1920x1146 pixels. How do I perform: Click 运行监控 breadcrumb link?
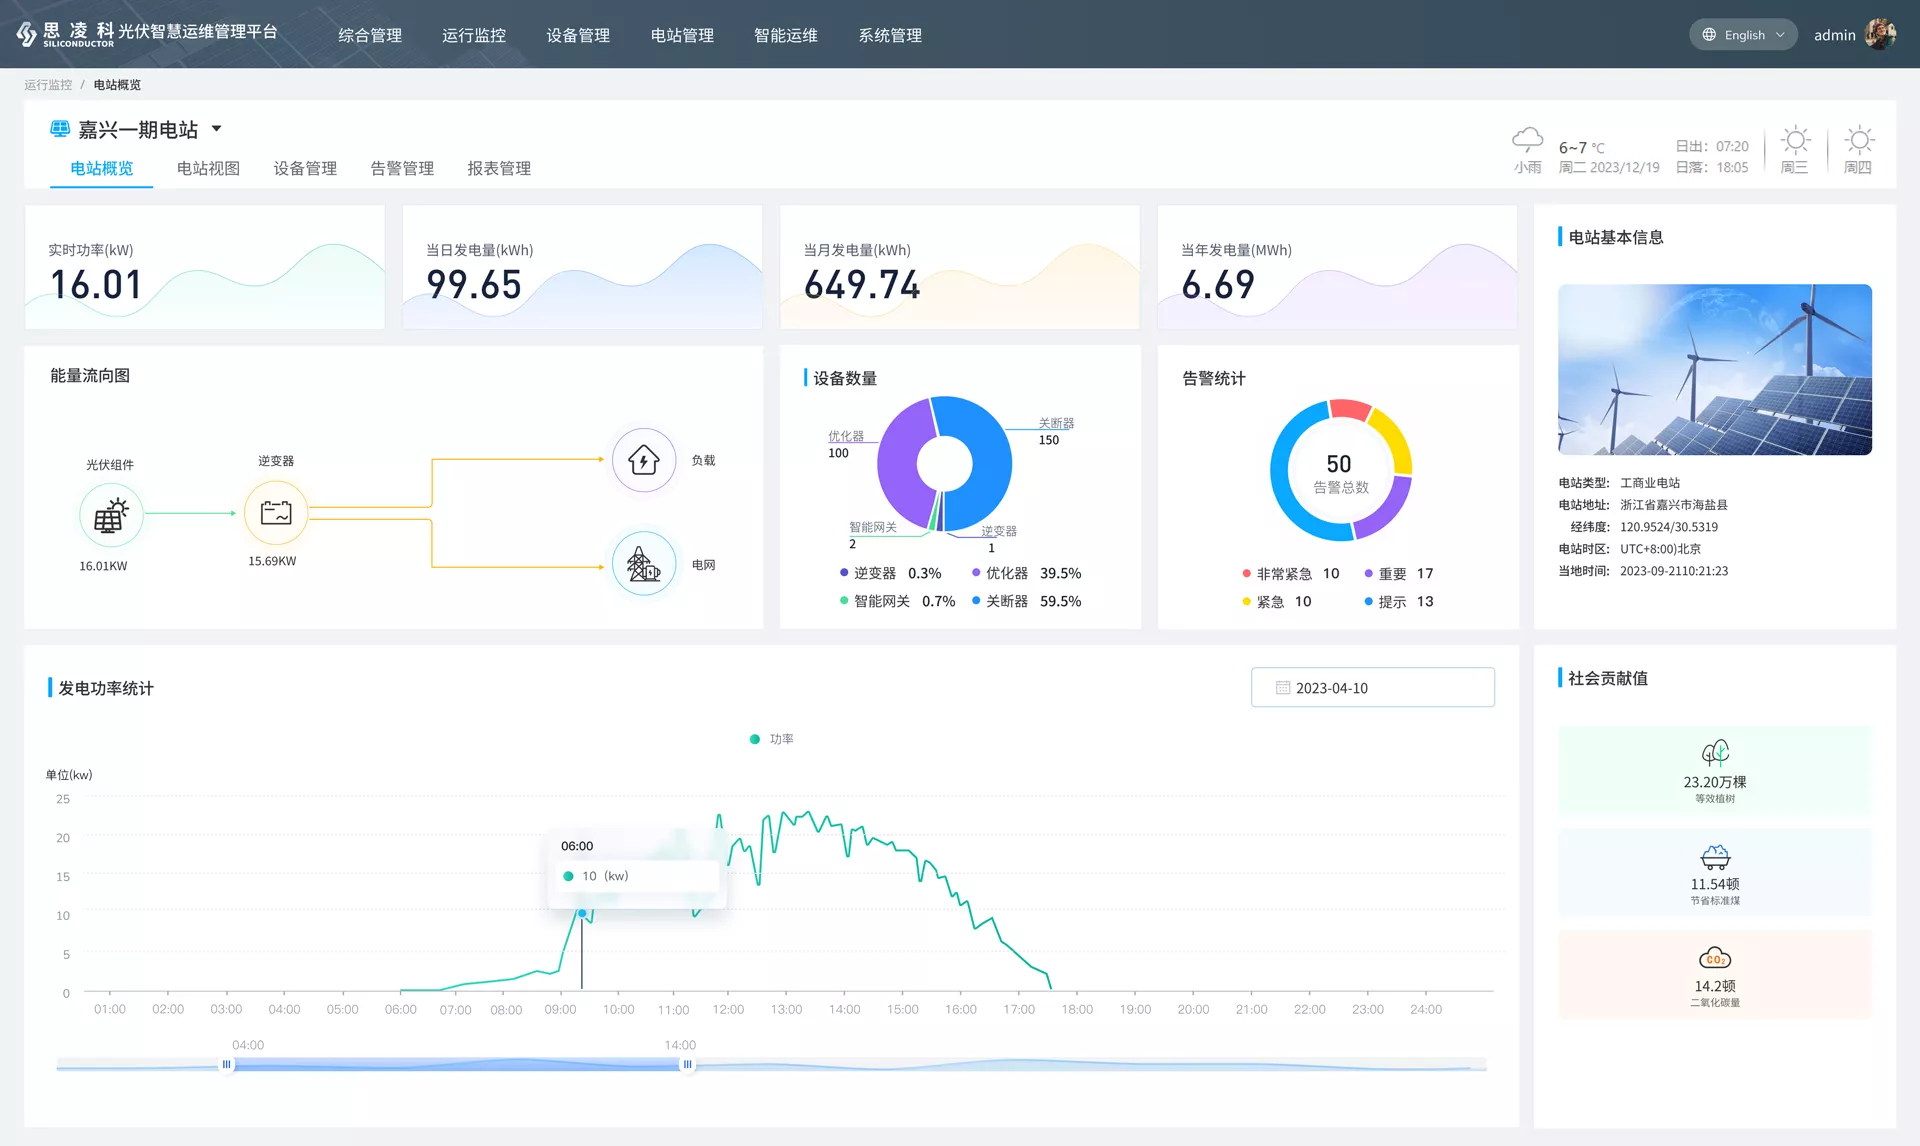click(48, 85)
